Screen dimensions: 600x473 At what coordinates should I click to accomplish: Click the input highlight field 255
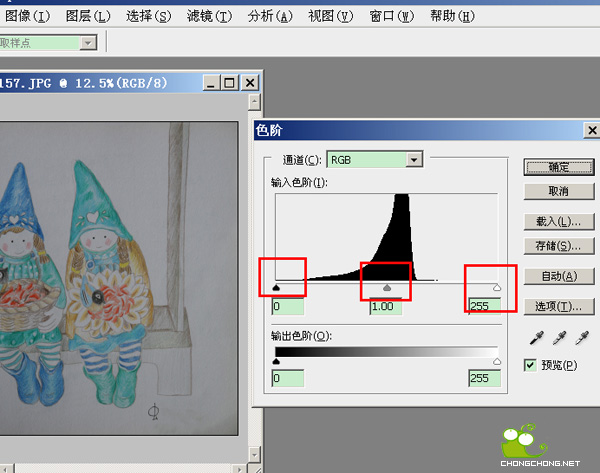point(484,307)
